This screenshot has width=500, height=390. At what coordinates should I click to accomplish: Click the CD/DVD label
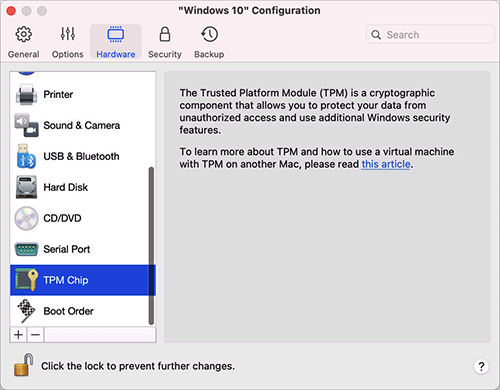click(x=62, y=218)
